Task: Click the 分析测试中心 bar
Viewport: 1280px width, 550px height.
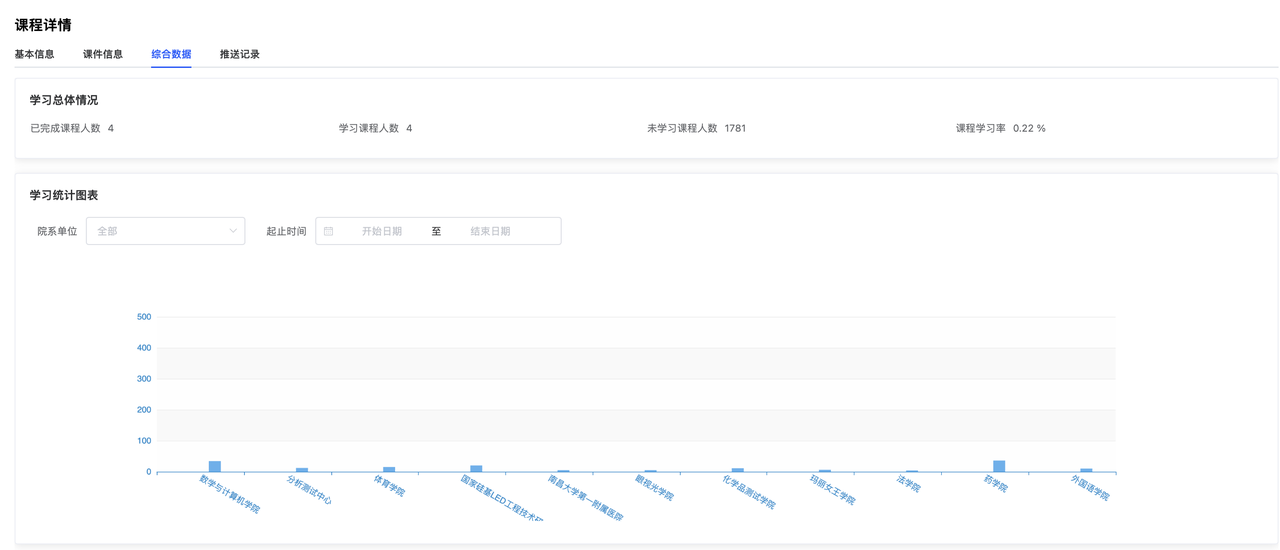Action: [x=302, y=469]
